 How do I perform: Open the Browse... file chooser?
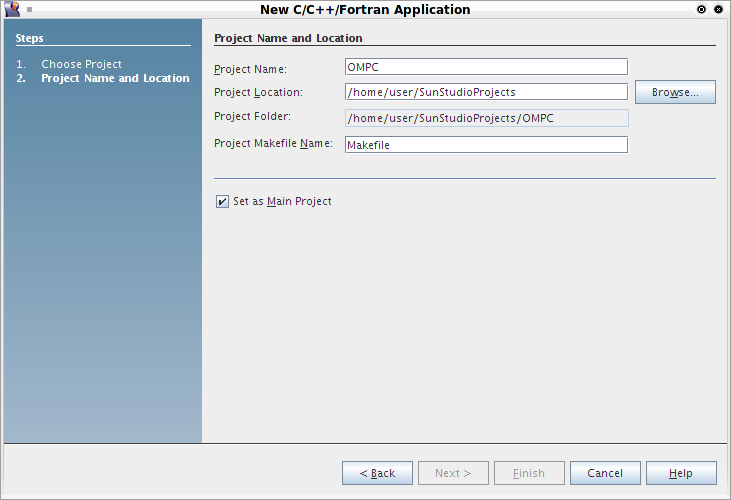click(675, 92)
